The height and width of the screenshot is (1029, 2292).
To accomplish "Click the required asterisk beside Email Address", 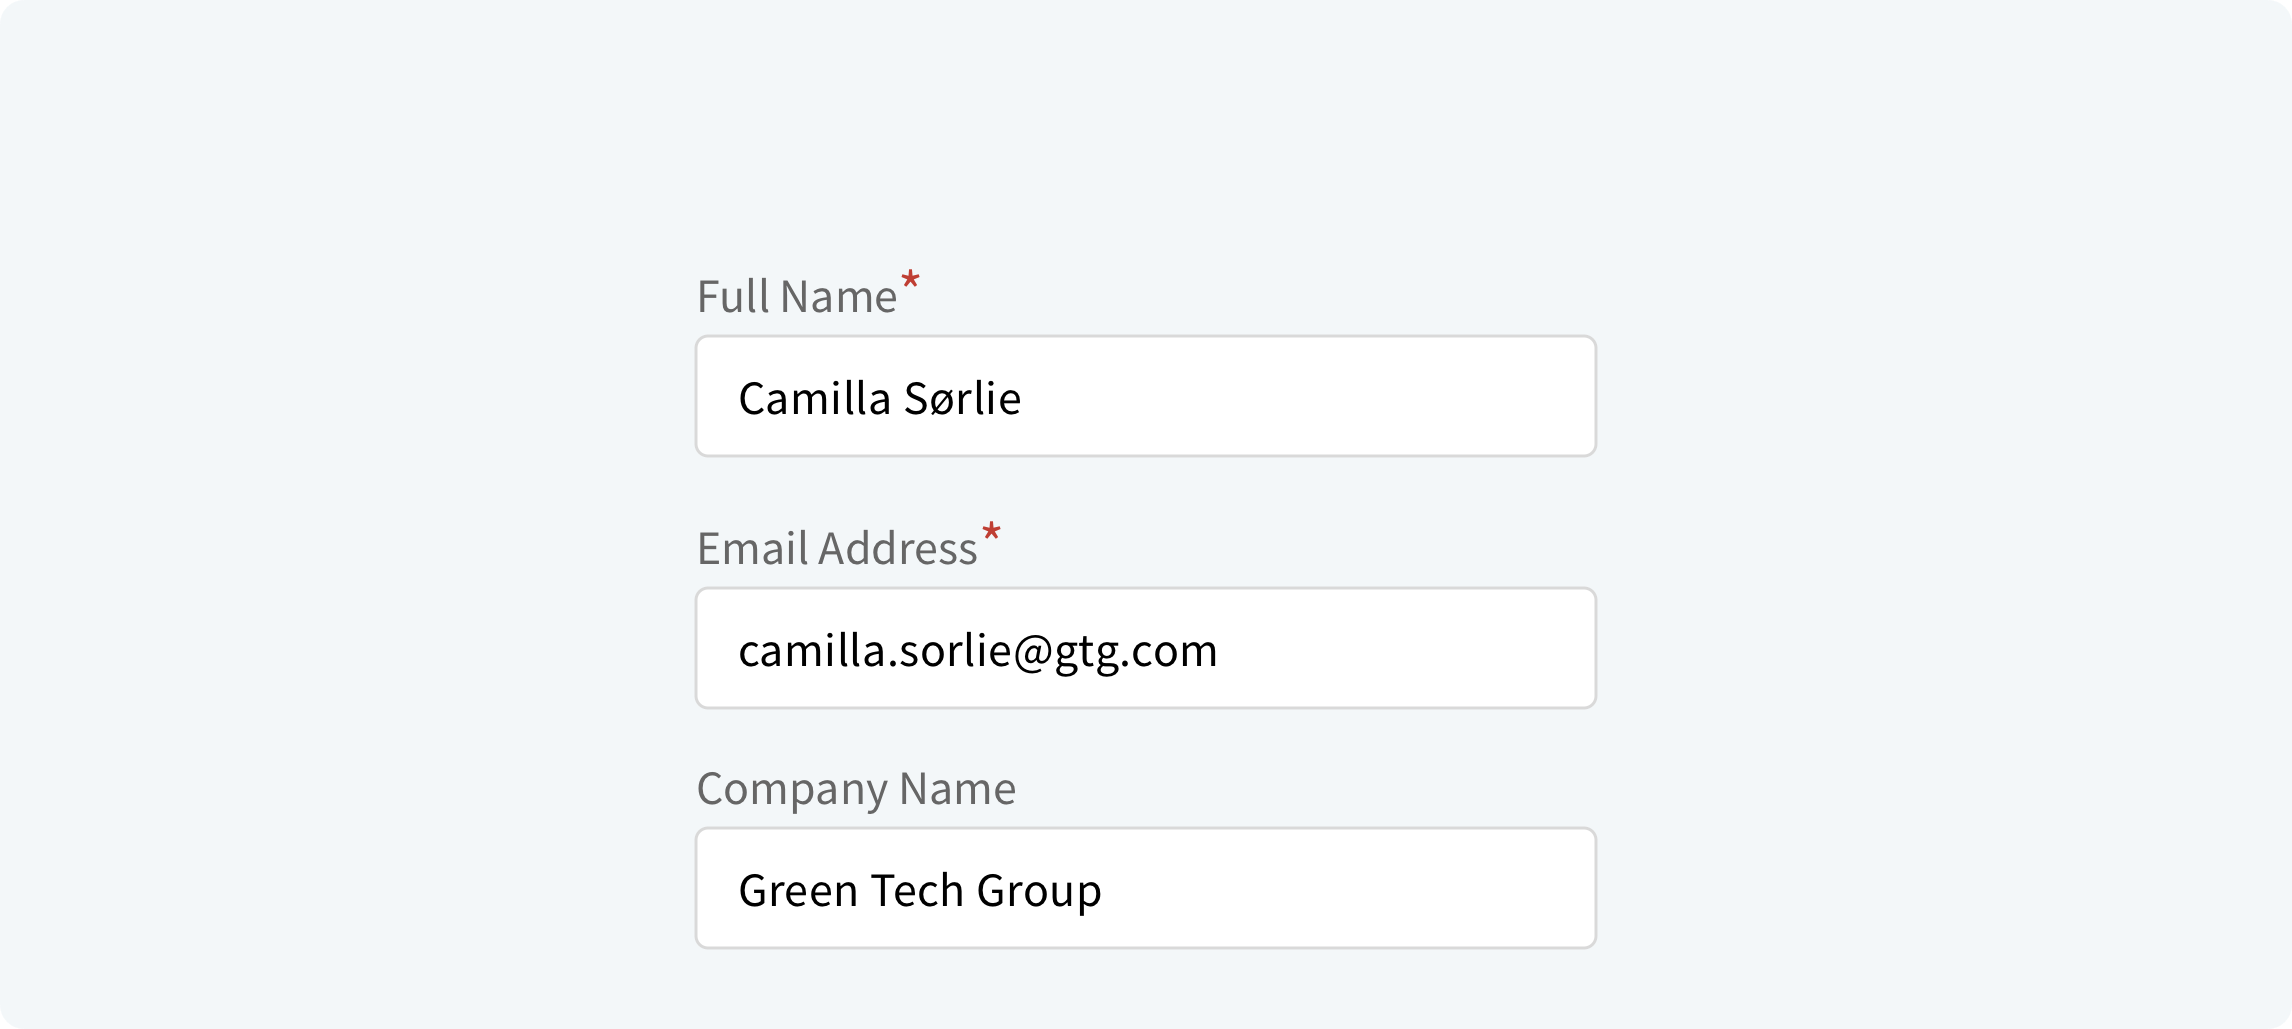I will pos(991,533).
